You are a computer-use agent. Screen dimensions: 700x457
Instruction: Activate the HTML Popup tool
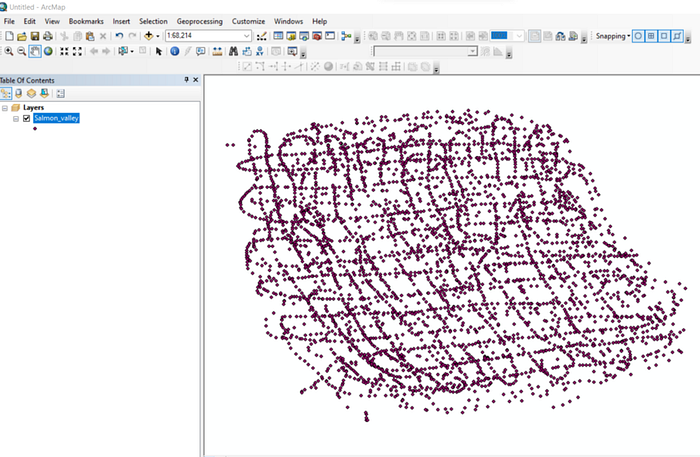pos(201,51)
